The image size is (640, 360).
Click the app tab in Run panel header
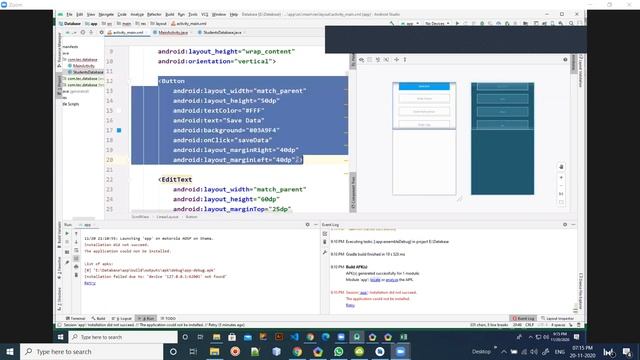(x=87, y=225)
